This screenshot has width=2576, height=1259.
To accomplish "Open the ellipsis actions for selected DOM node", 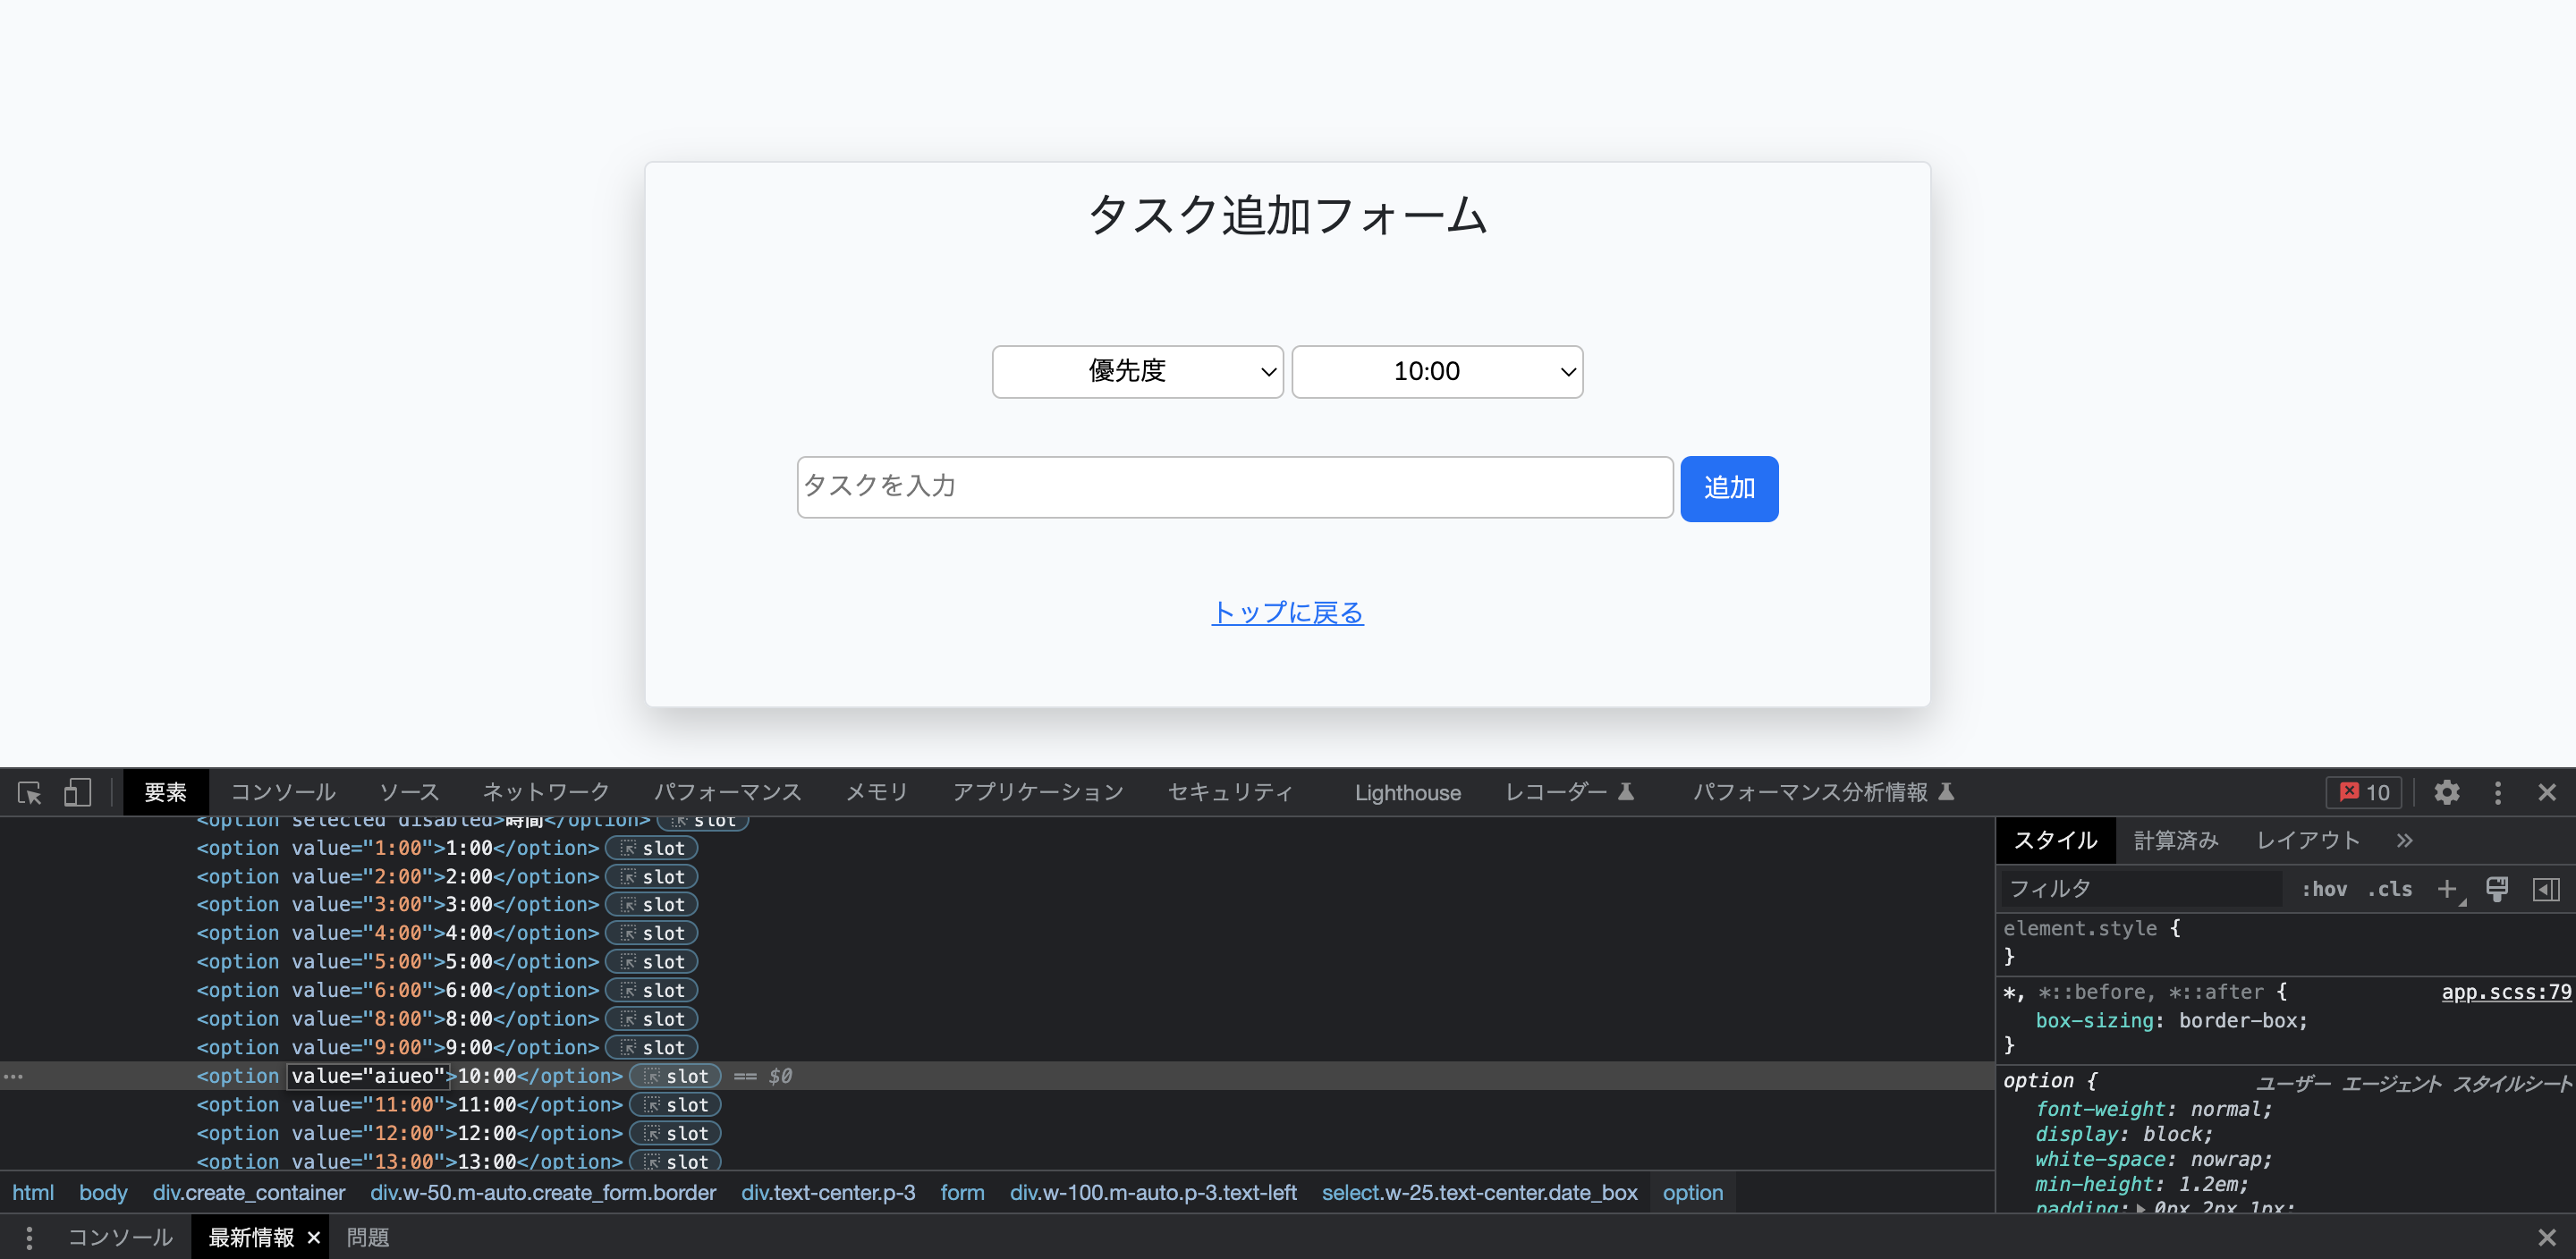I will pyautogui.click(x=13, y=1076).
